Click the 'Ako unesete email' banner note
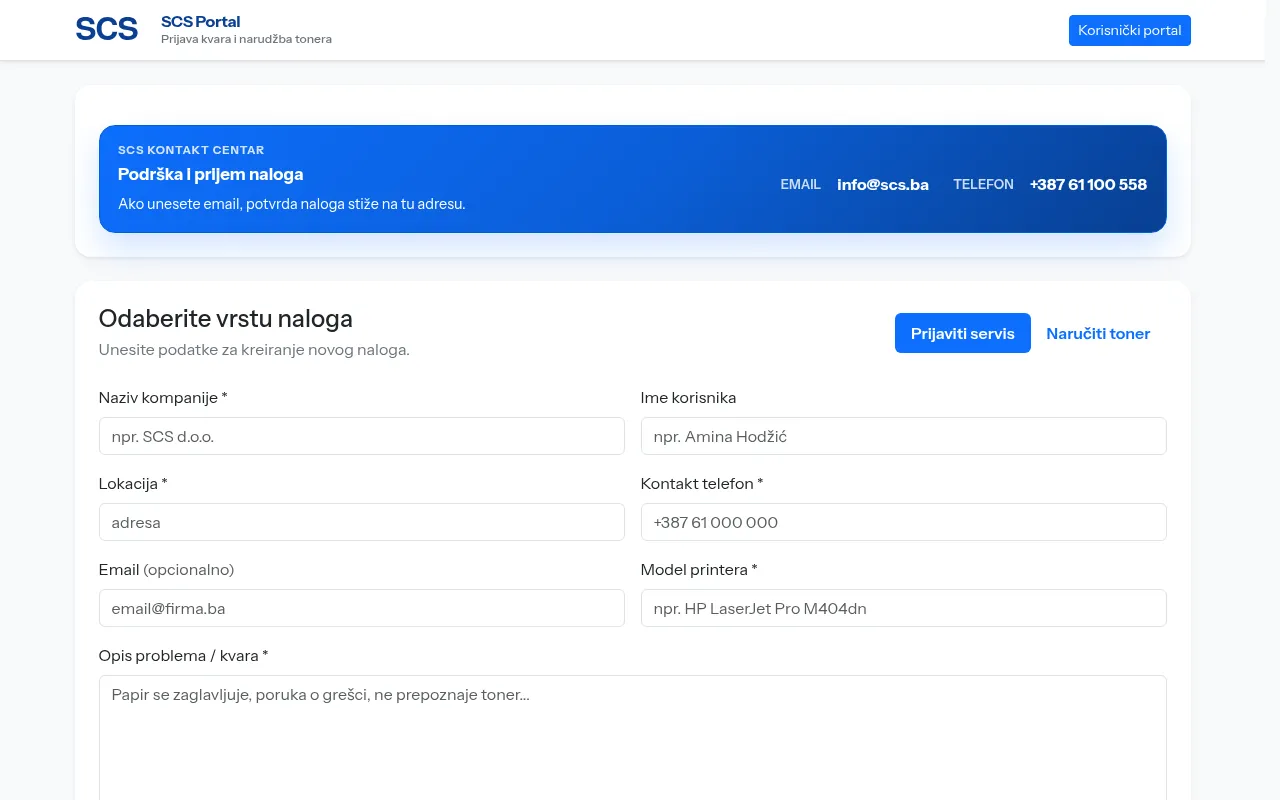This screenshot has width=1280, height=800. (292, 204)
